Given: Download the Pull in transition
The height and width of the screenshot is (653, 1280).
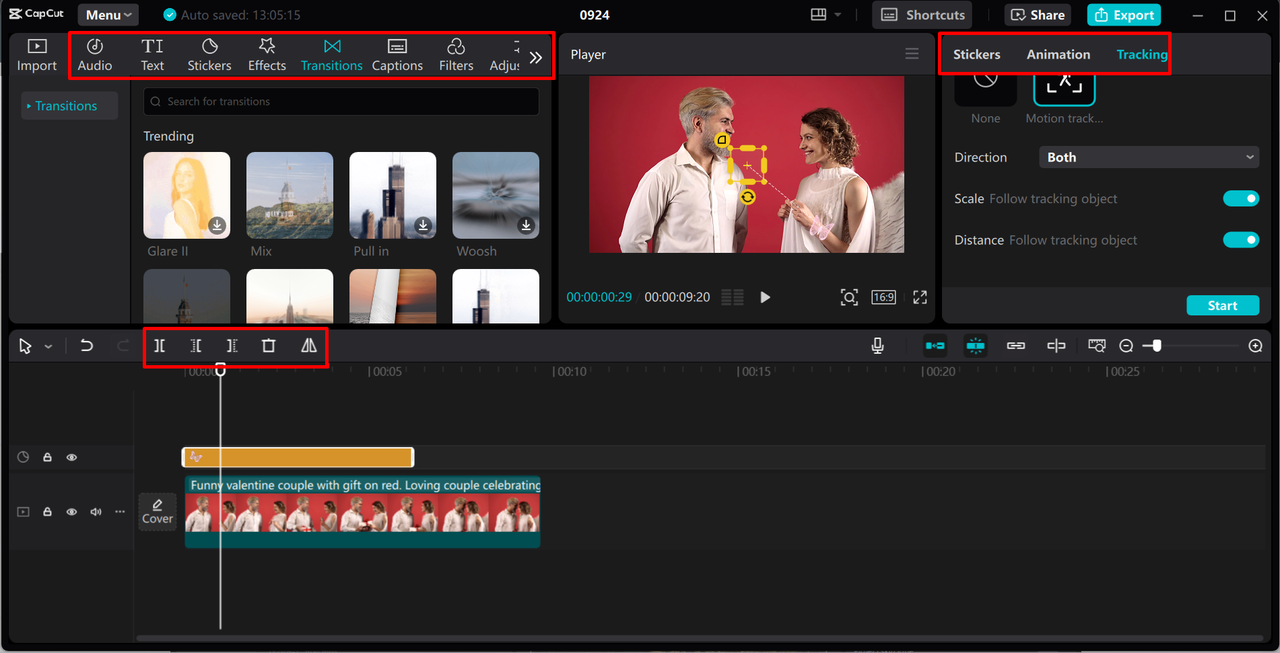Looking at the screenshot, I should (x=423, y=225).
